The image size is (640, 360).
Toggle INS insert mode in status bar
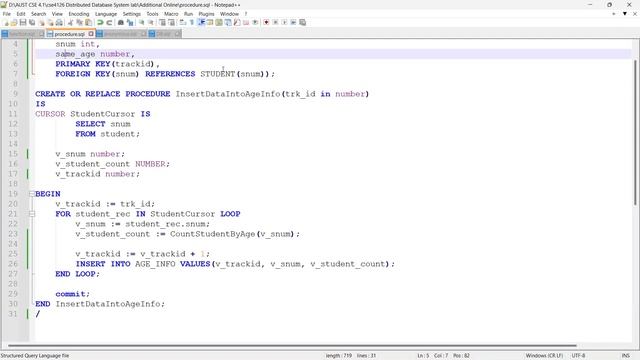click(x=625, y=356)
